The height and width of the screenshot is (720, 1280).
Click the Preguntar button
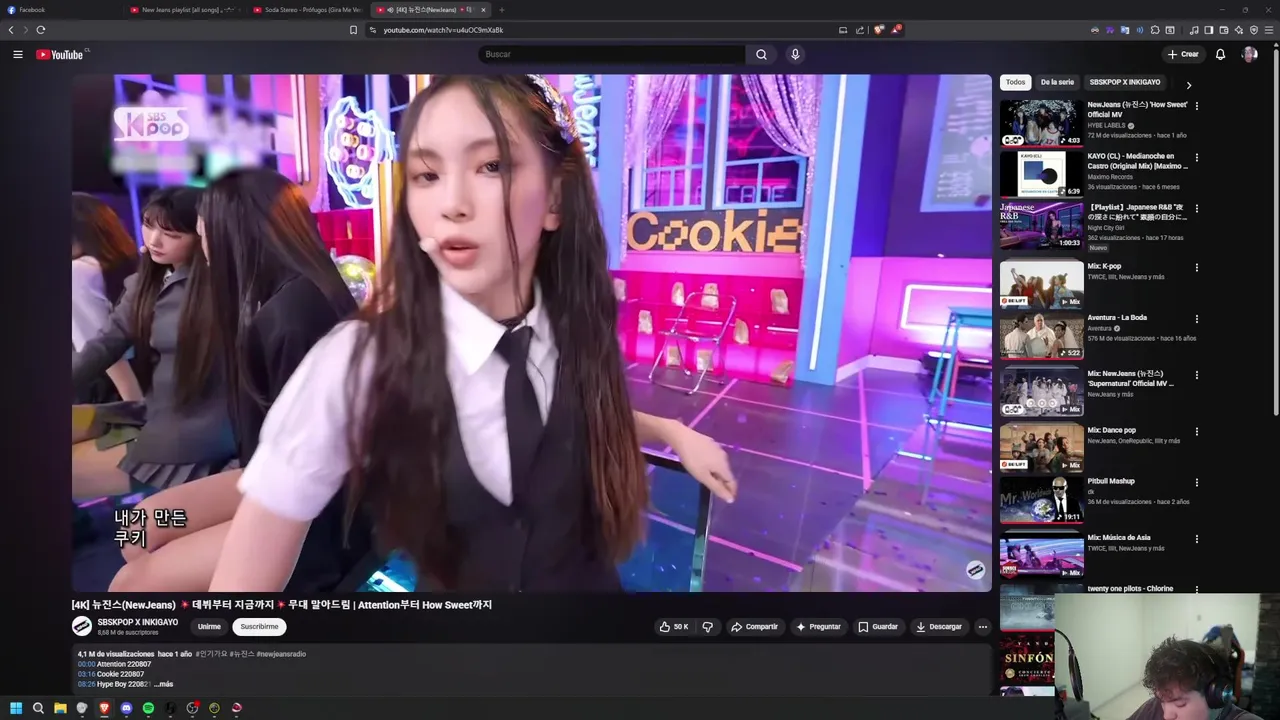pyautogui.click(x=818, y=627)
